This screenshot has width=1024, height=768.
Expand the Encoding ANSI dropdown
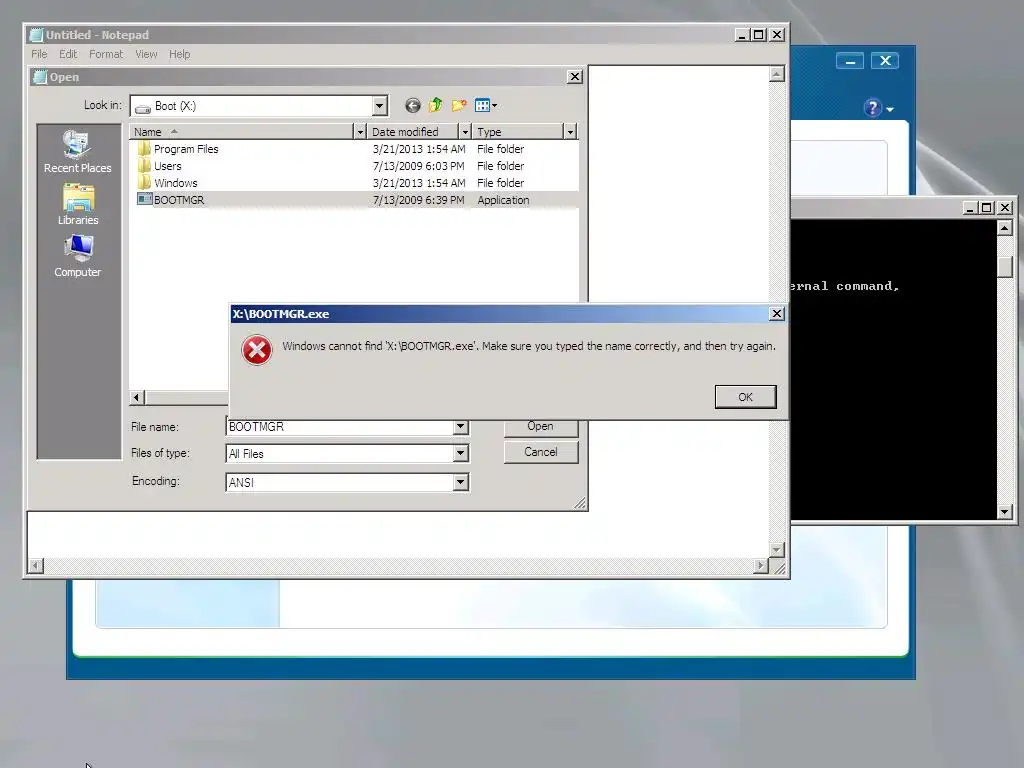coord(460,482)
